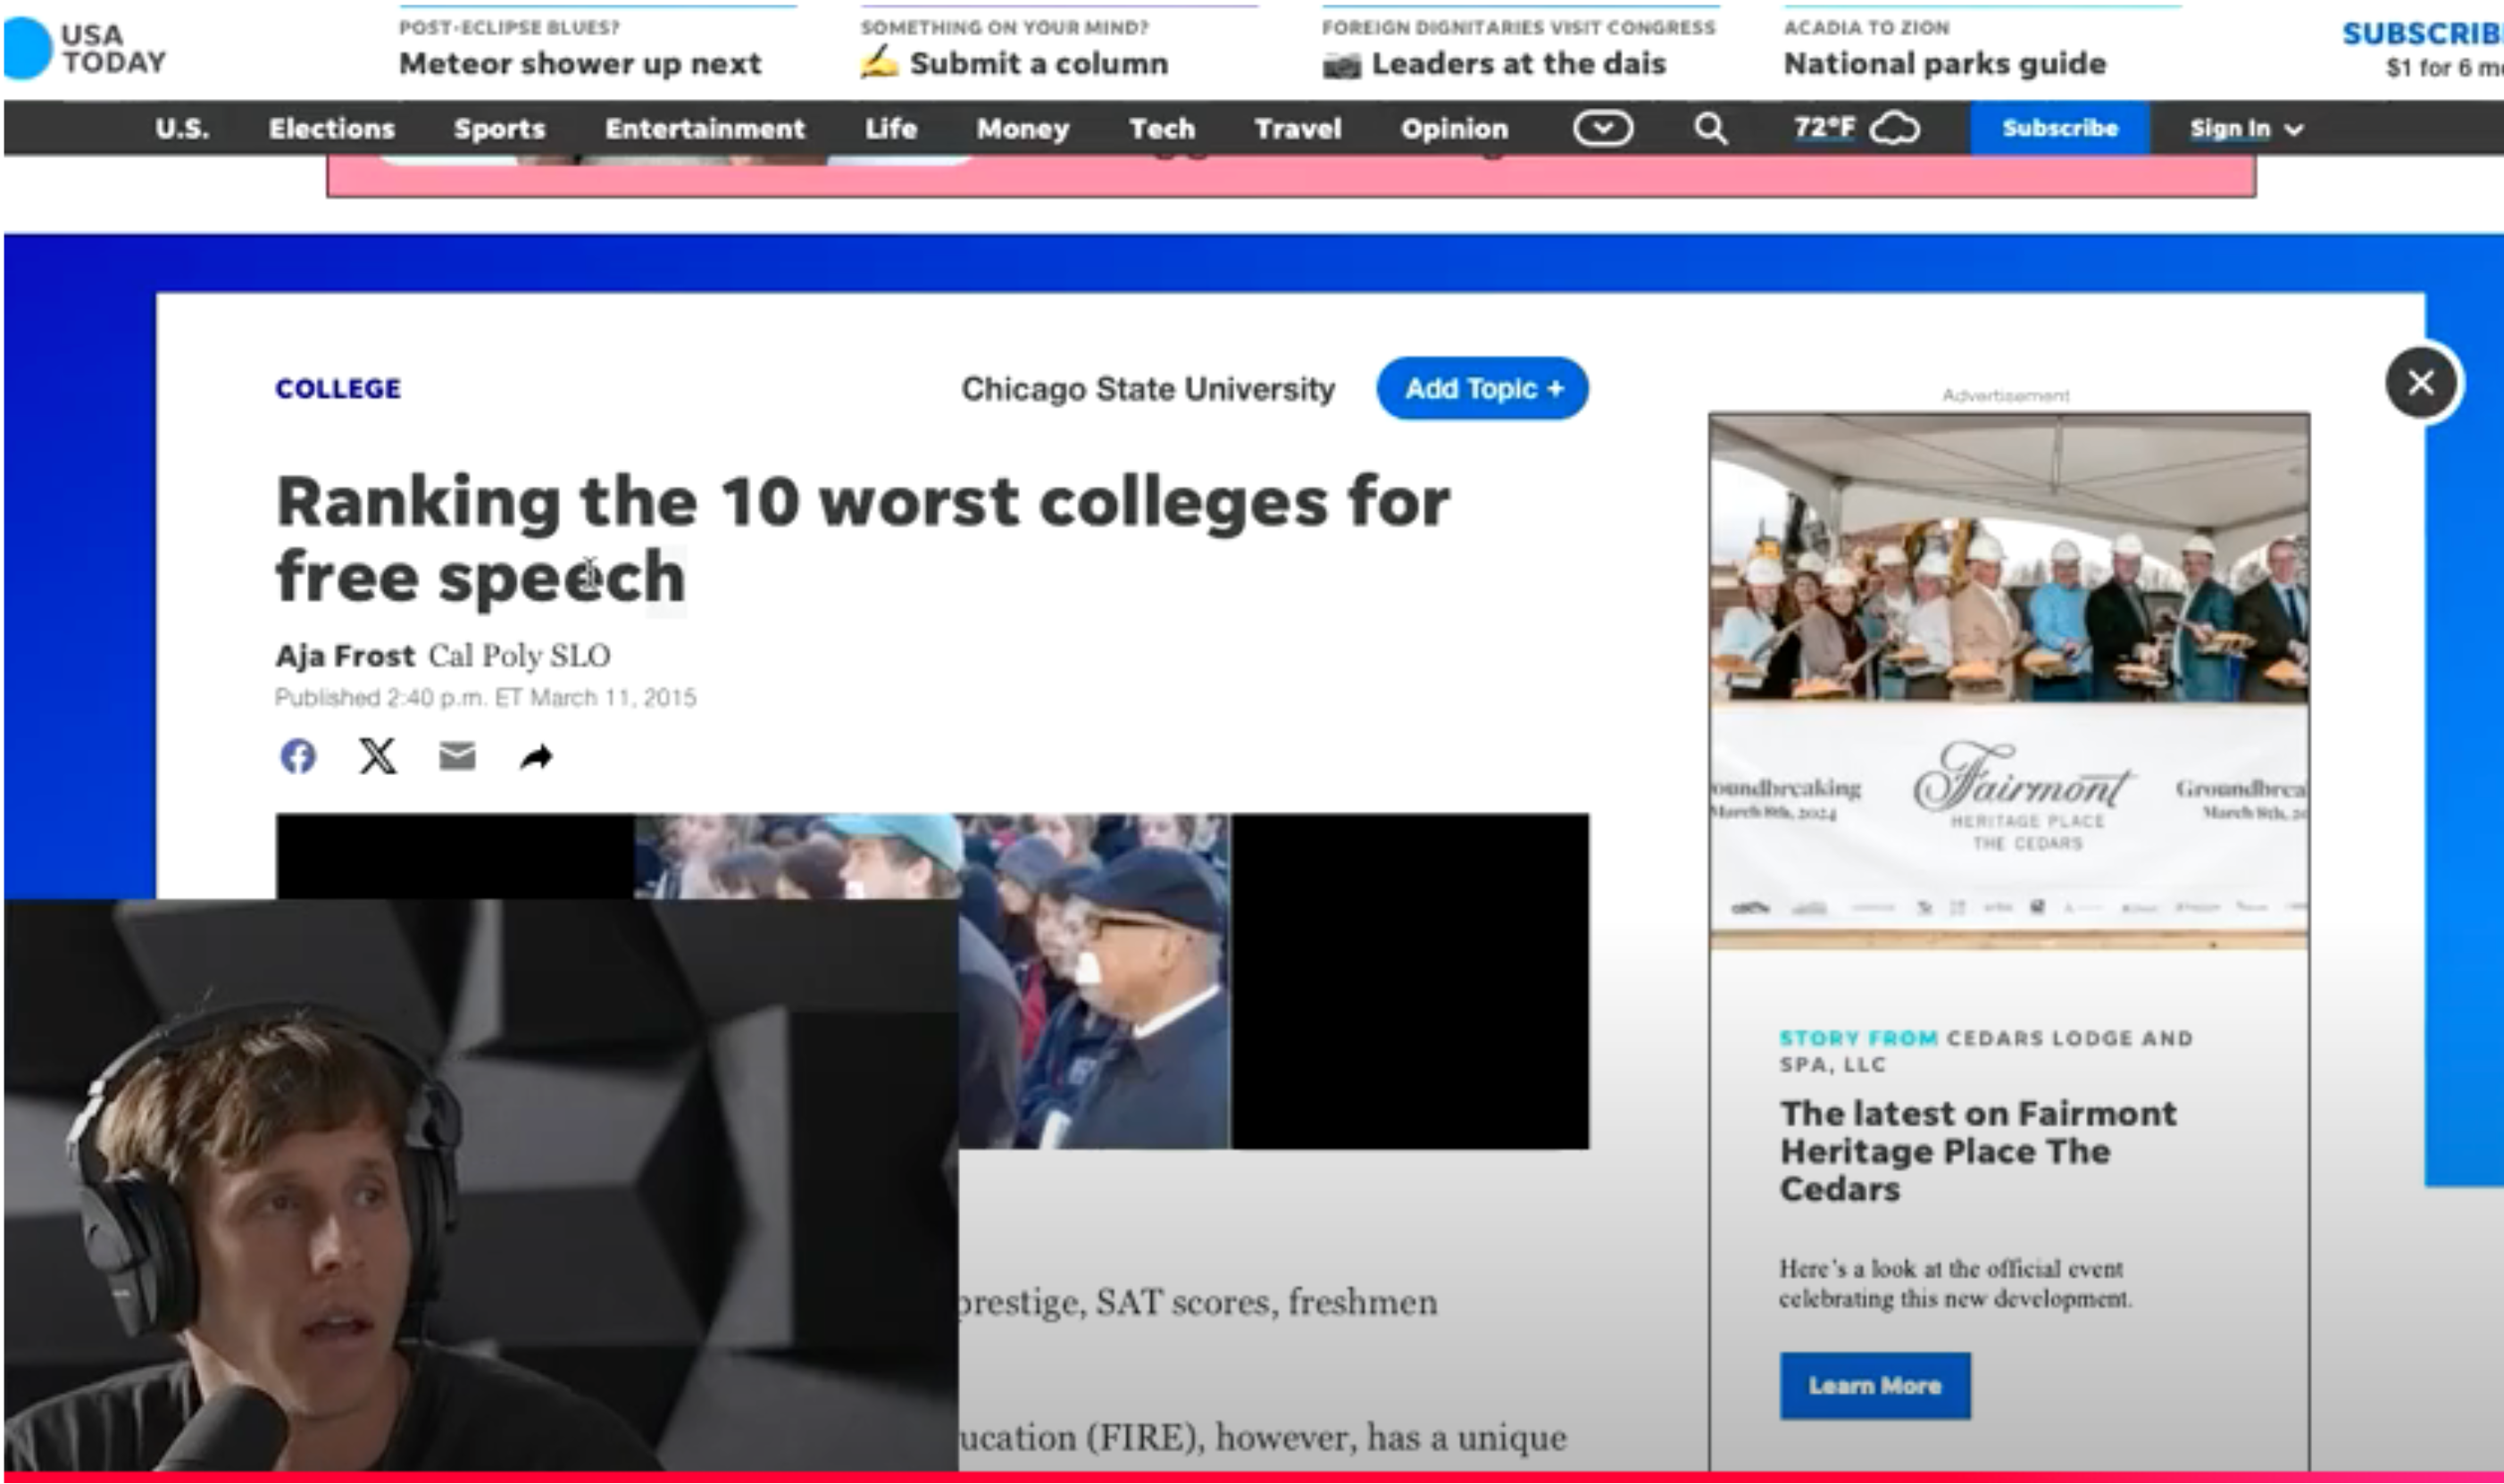The height and width of the screenshot is (1484, 2504).
Task: Click the published date text
Action: (485, 697)
